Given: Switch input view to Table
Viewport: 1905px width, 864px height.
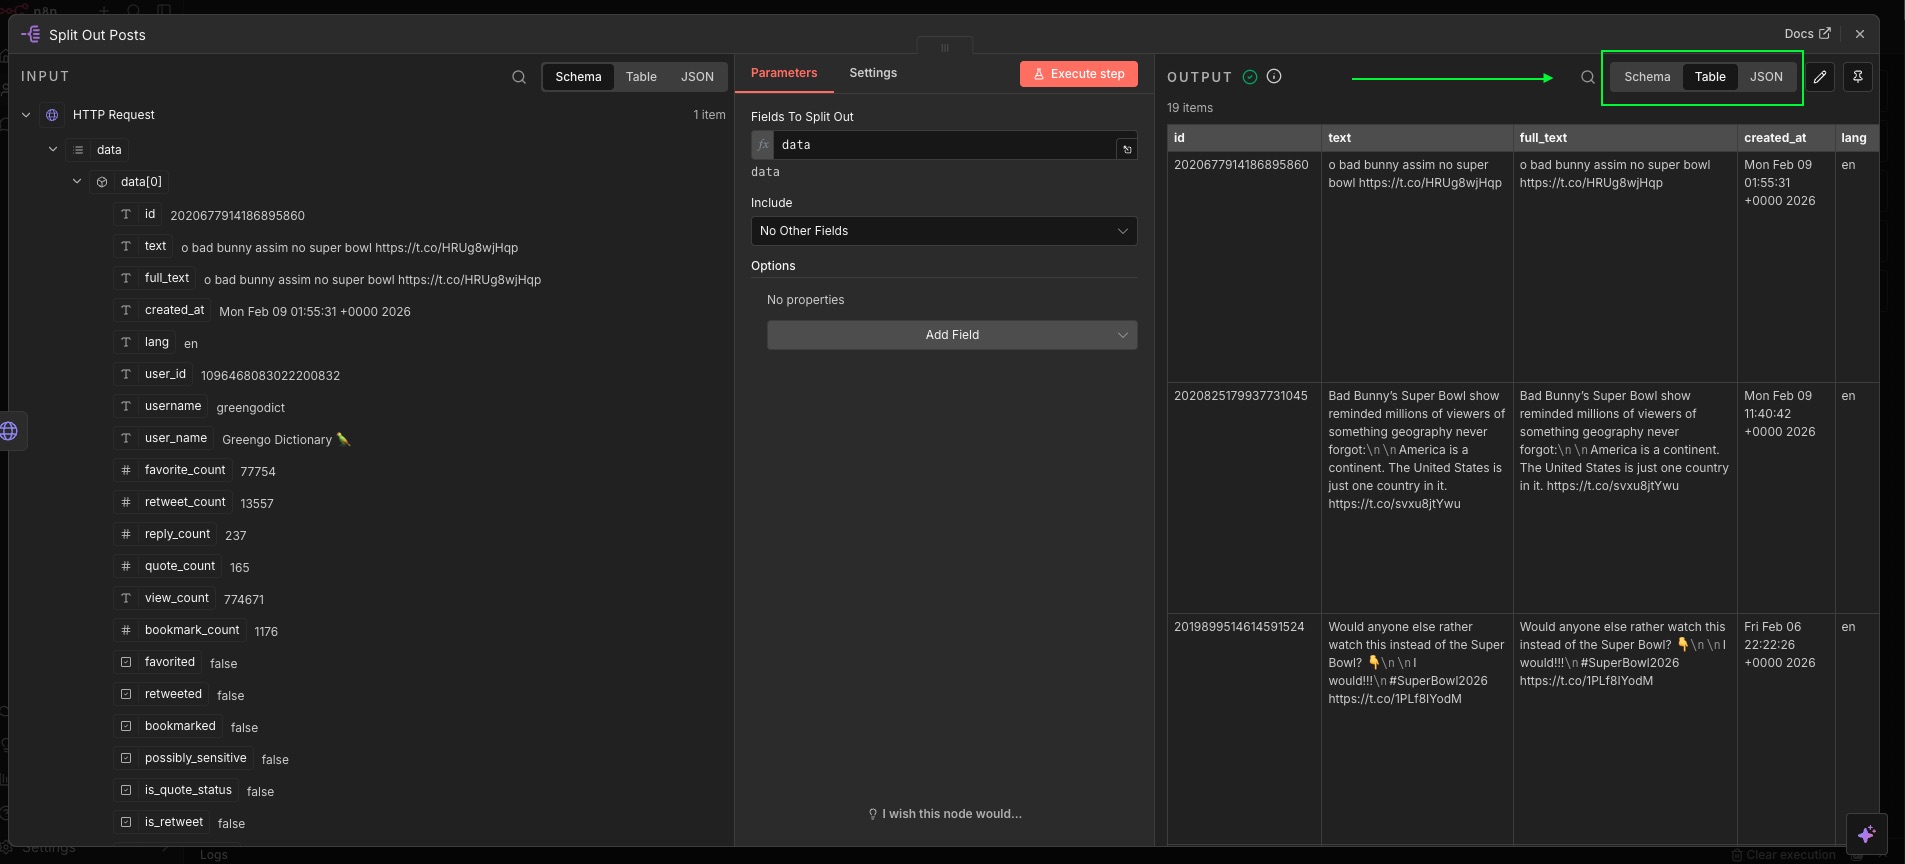Looking at the screenshot, I should [x=641, y=77].
